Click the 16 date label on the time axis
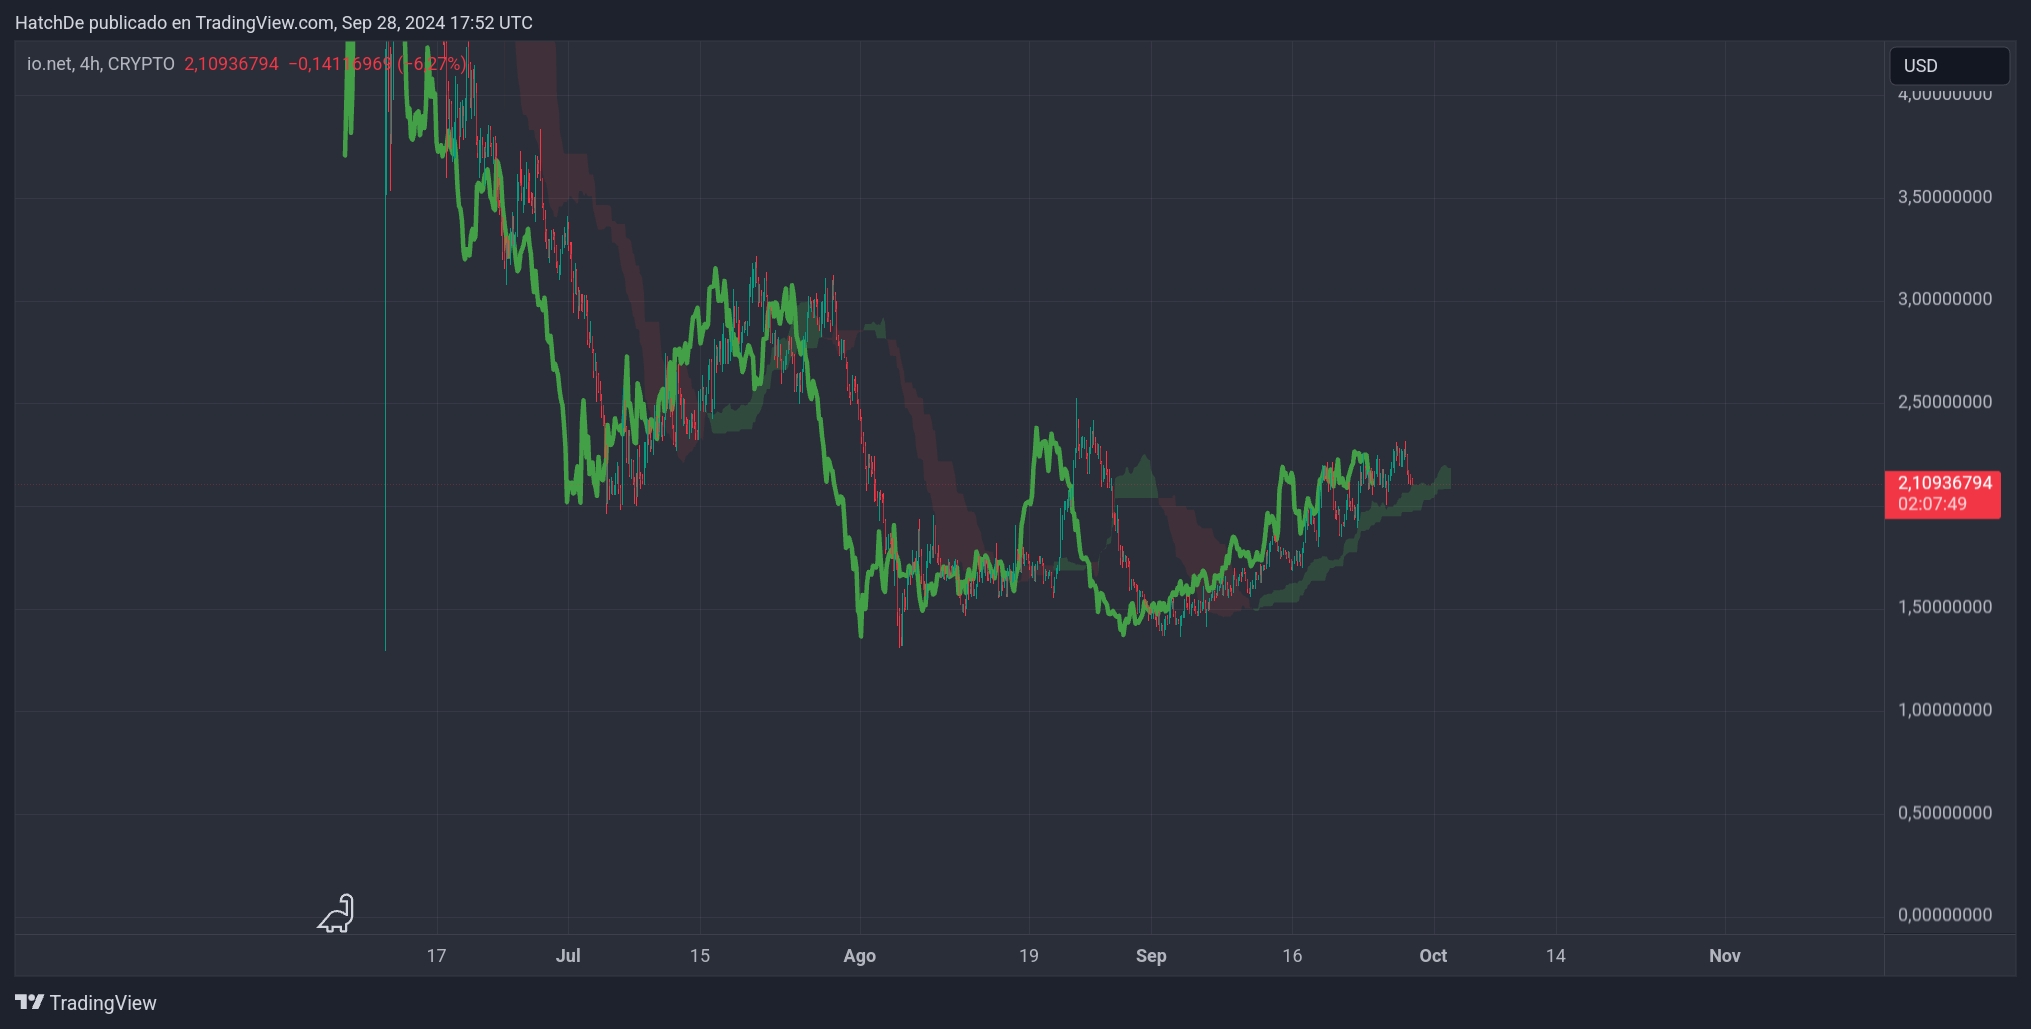This screenshot has width=2031, height=1029. click(x=1292, y=956)
